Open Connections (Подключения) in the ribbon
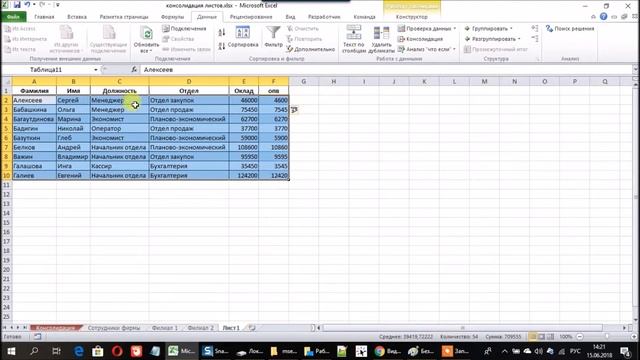This screenshot has width=640, height=360. 184,29
